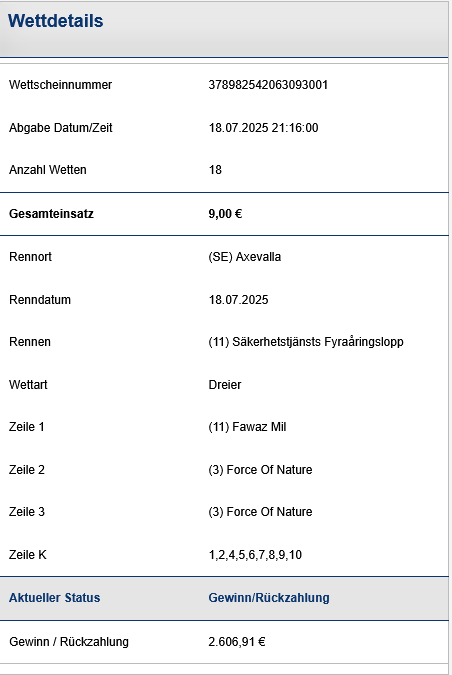Click the Anzahl Wetten value 18
The image size is (452, 675).
pos(215,170)
